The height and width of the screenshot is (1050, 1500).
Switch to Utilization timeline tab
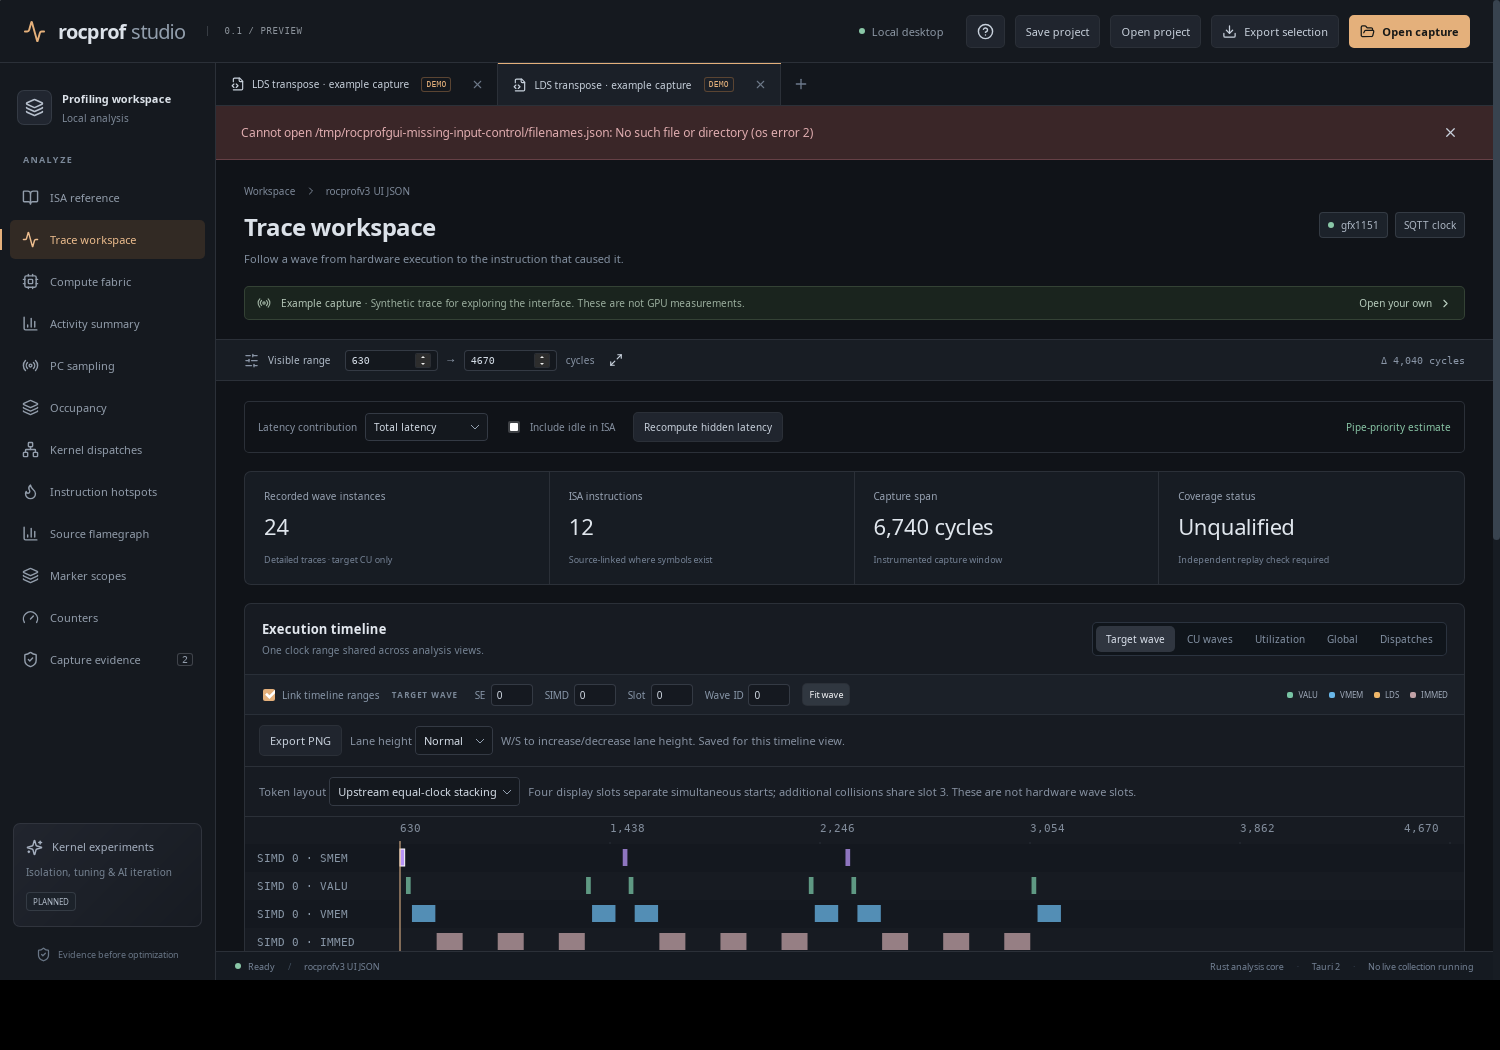coord(1280,639)
